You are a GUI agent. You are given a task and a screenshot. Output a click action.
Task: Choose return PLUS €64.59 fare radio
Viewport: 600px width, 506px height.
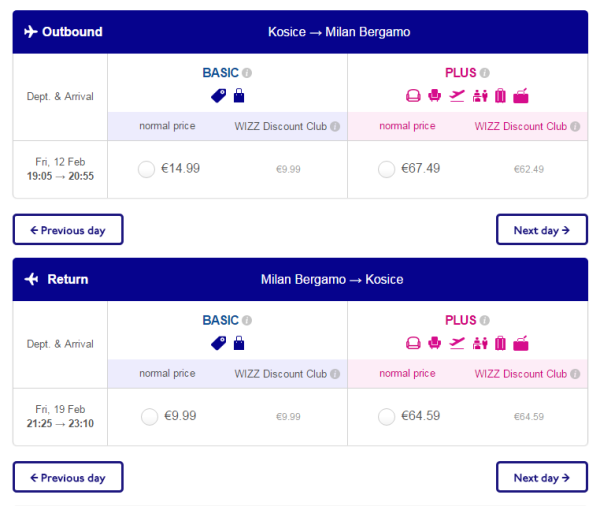click(x=386, y=416)
